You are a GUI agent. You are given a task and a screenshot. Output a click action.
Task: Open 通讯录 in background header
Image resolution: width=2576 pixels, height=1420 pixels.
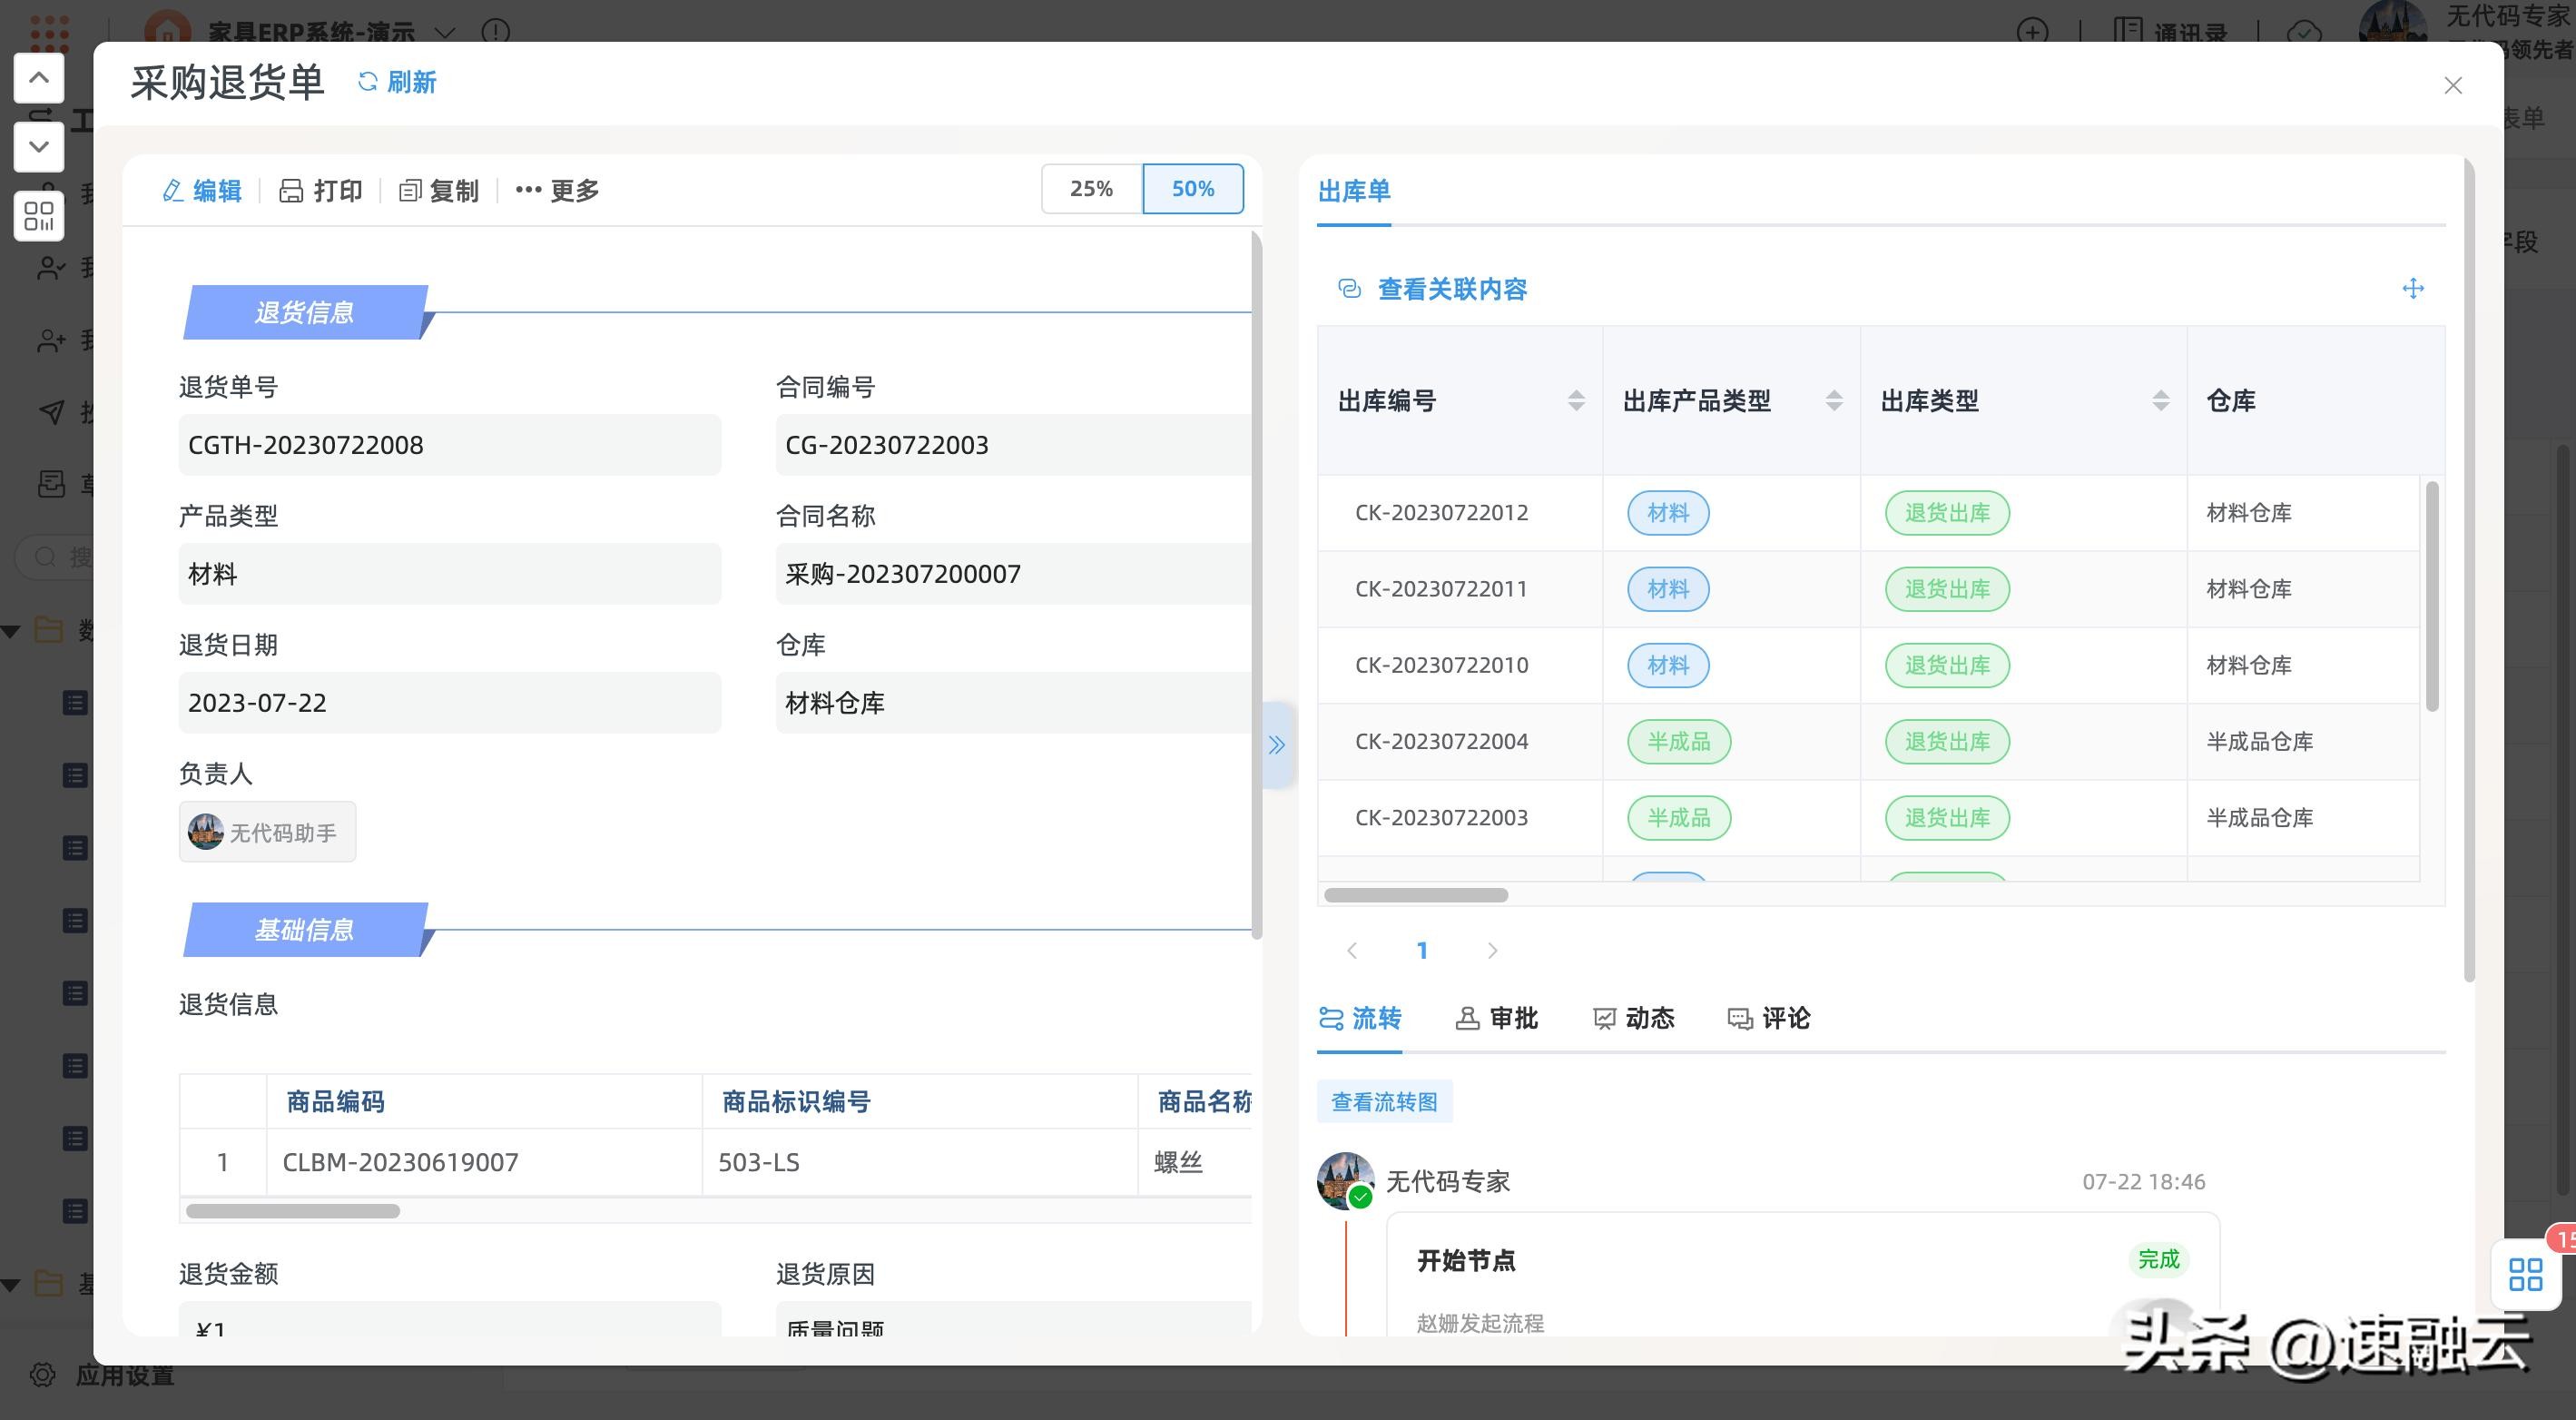(x=2171, y=32)
